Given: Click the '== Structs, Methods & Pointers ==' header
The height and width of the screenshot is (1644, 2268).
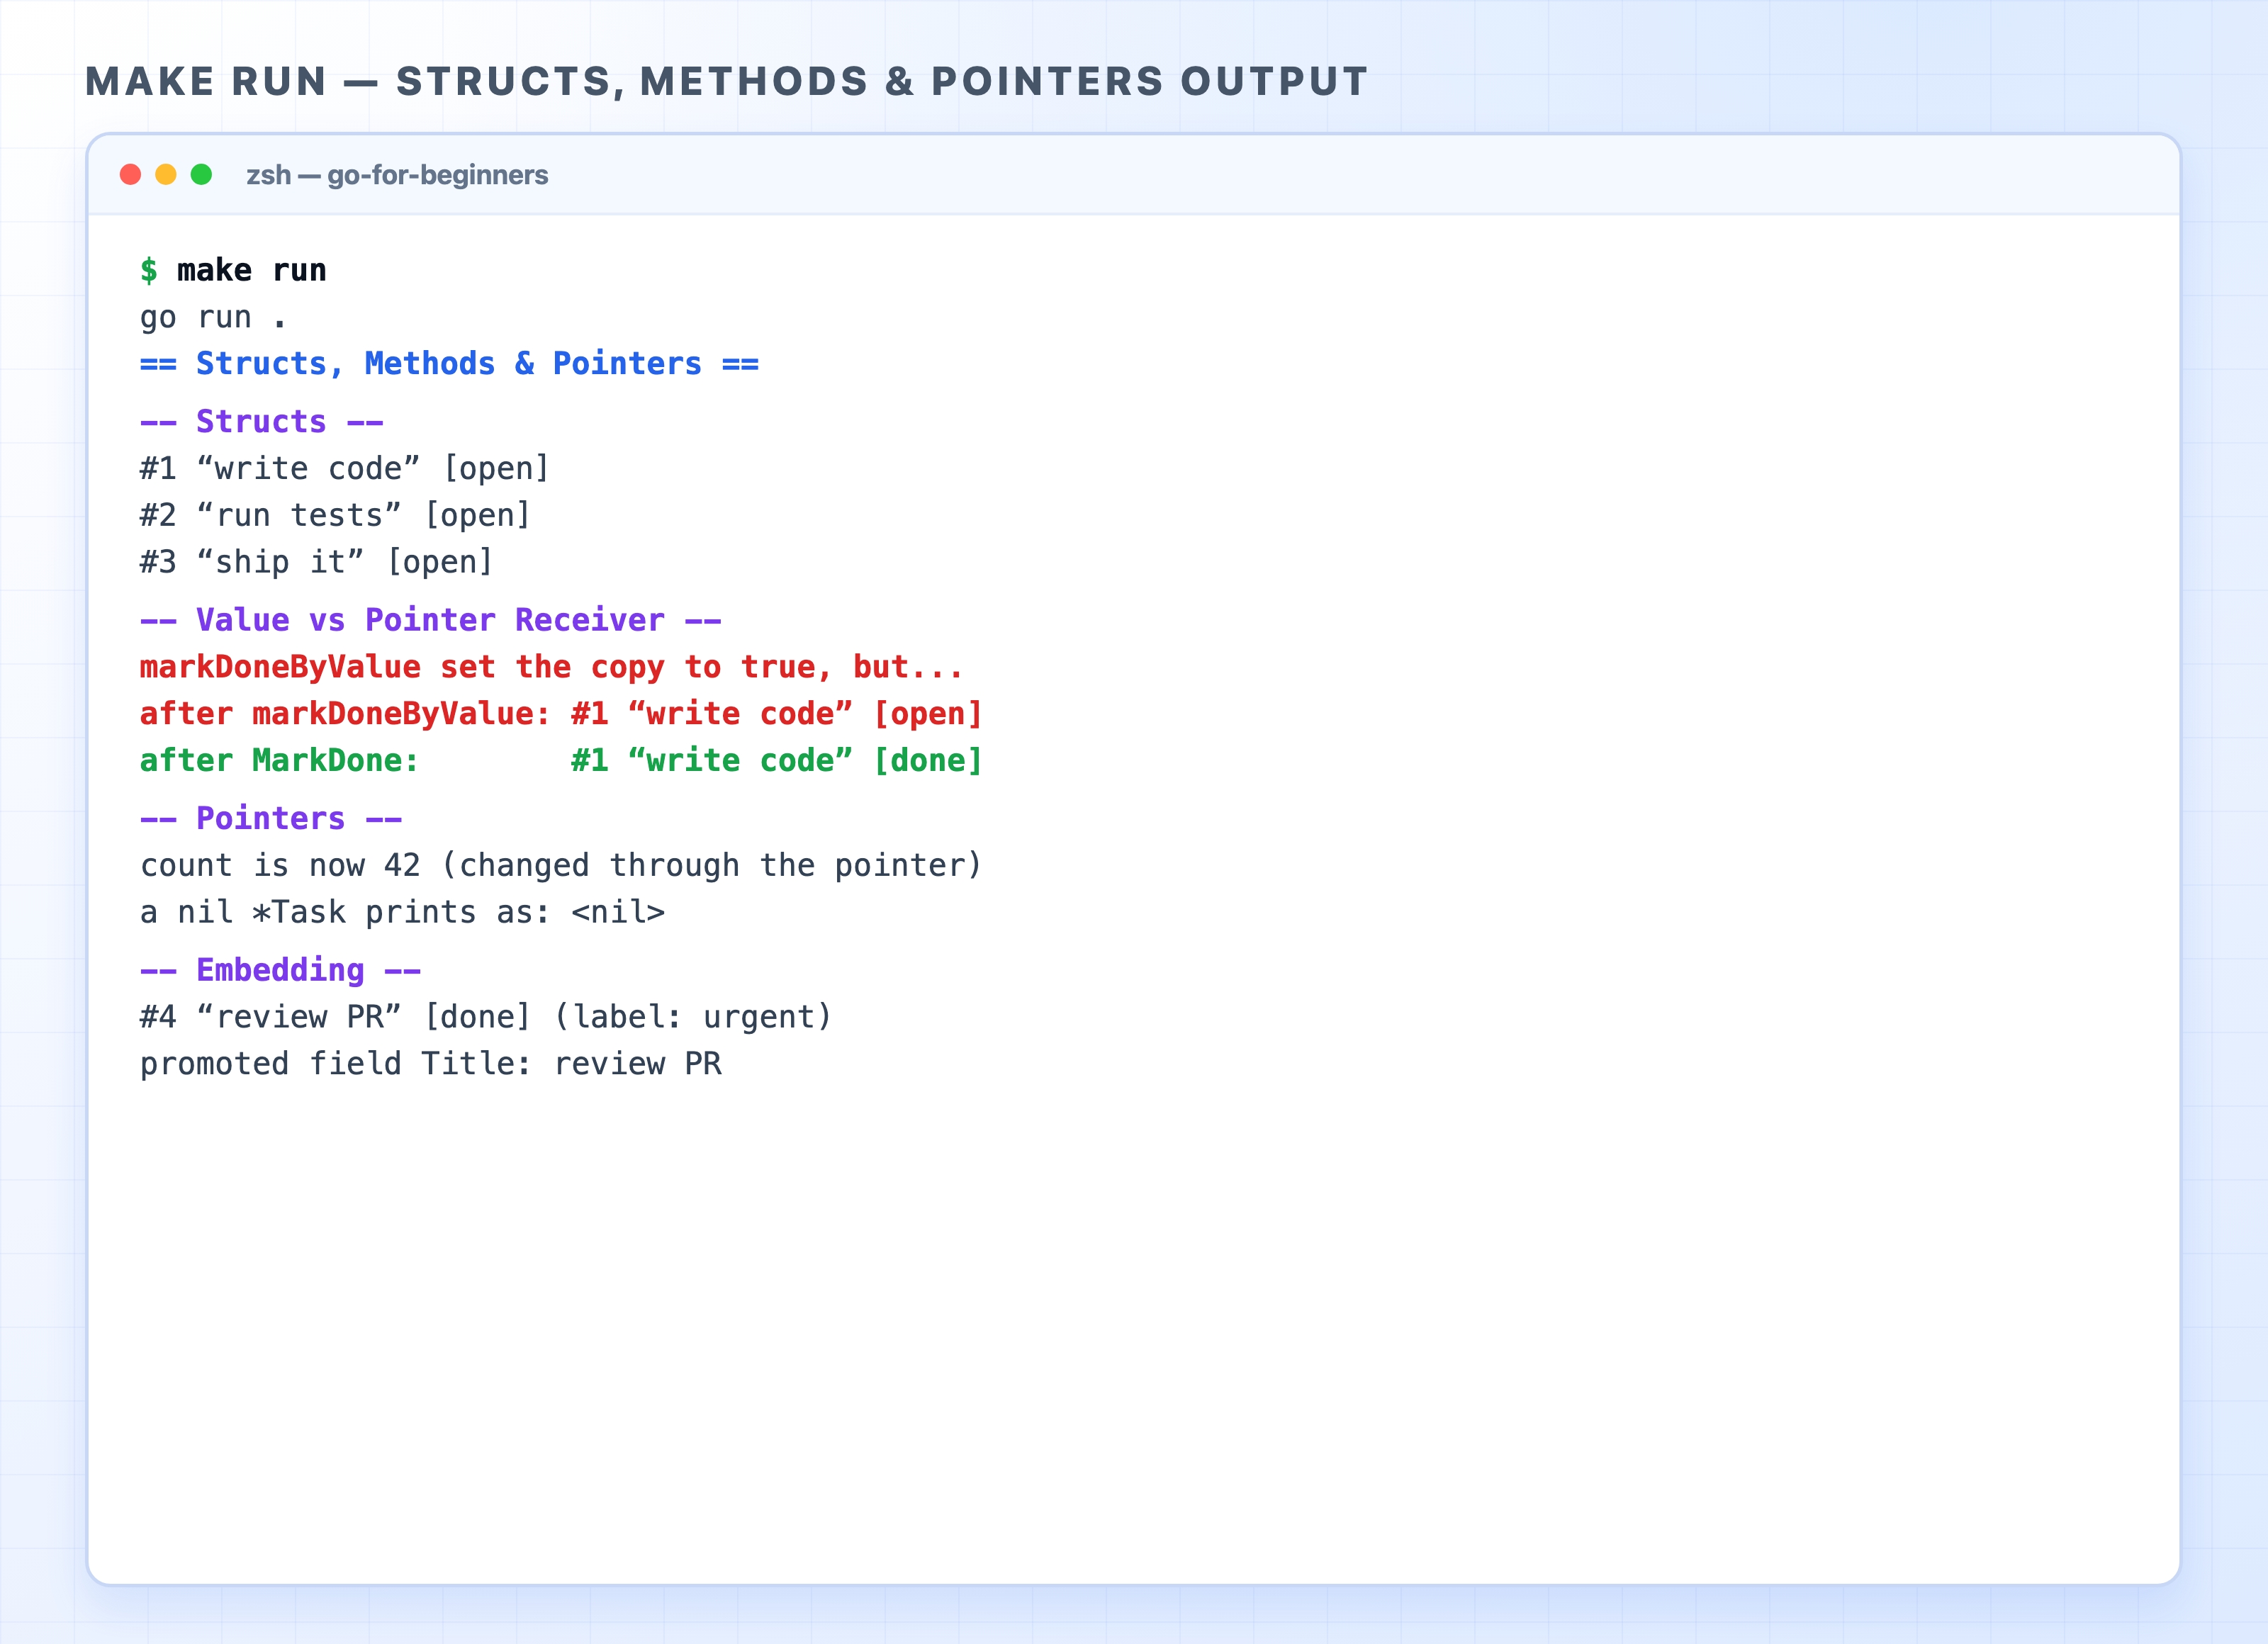Looking at the screenshot, I should [449, 364].
